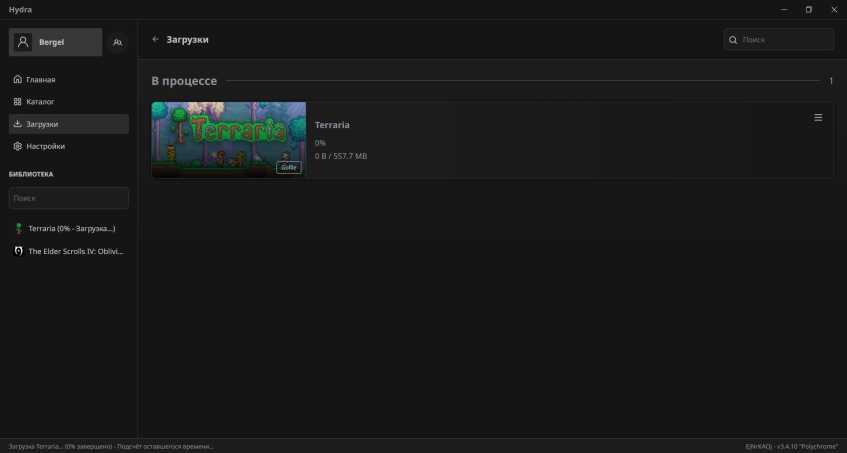Image resolution: width=847 pixels, height=453 pixels.
Task: Open the Terraria download options menu
Action: [818, 117]
